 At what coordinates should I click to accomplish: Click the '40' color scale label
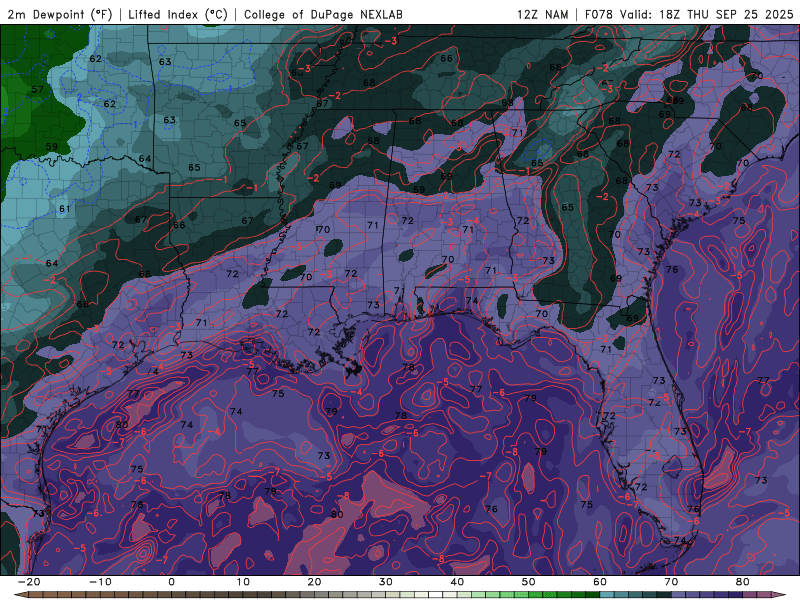click(457, 582)
